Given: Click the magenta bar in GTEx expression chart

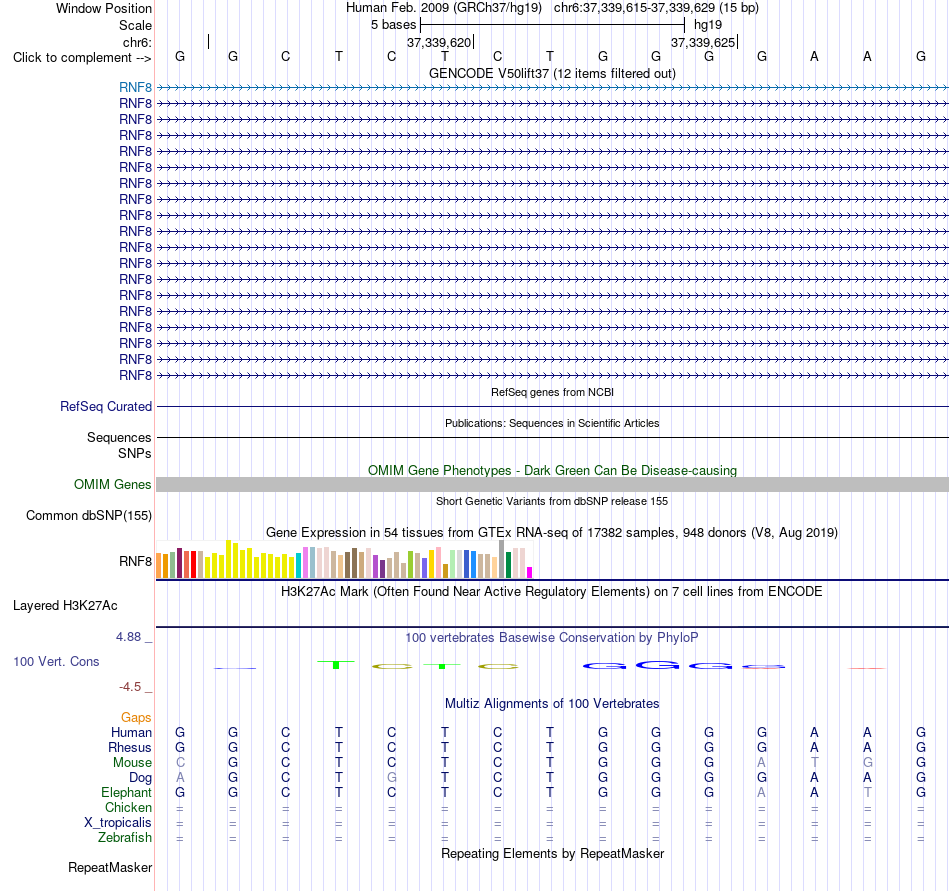Looking at the screenshot, I should (530, 572).
